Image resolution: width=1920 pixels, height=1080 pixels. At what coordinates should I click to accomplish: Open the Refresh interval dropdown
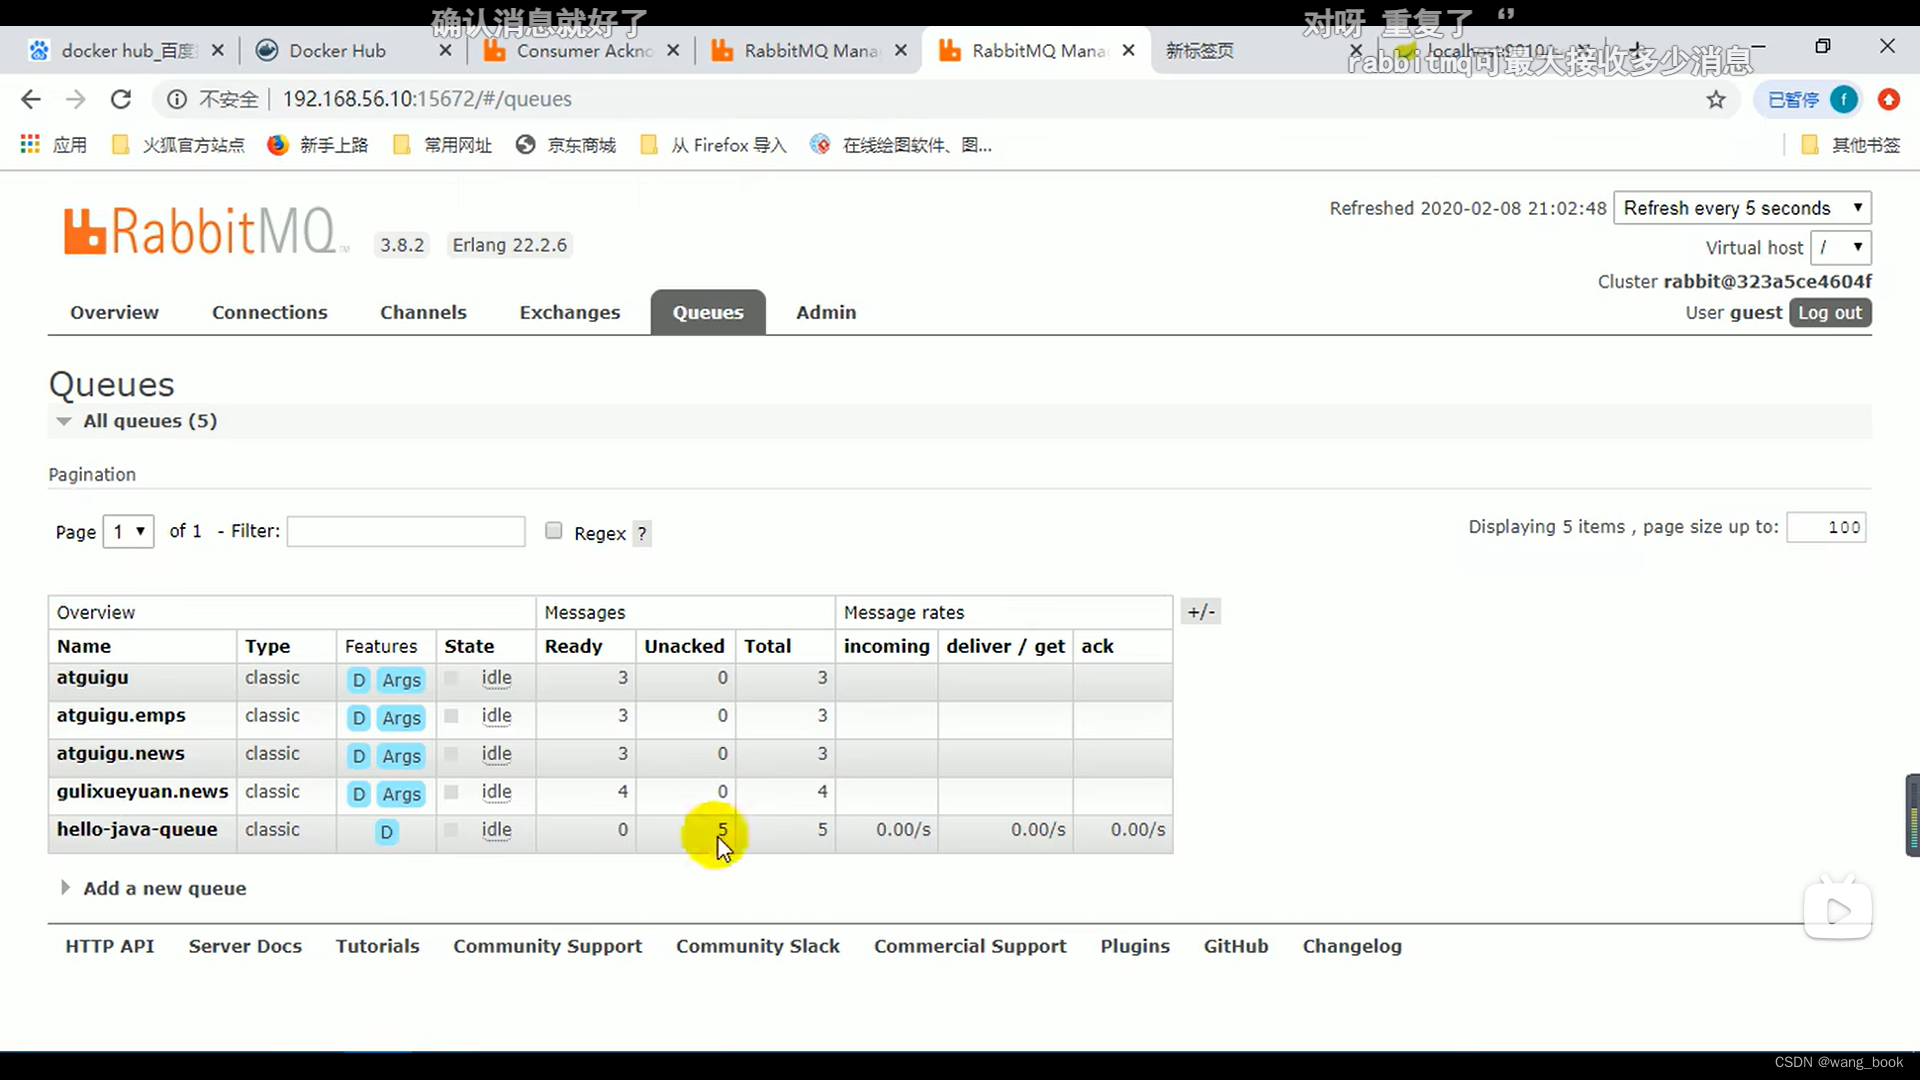pyautogui.click(x=1741, y=208)
